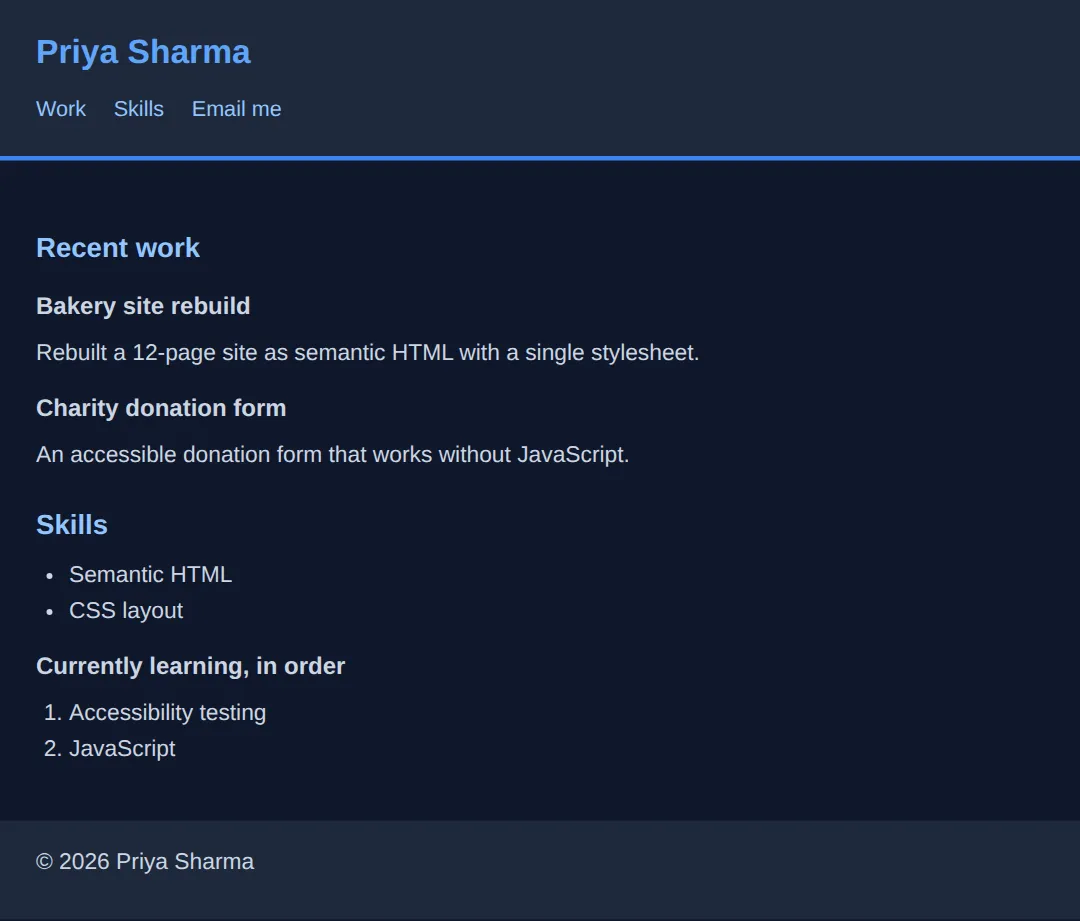Select the Accessibility testing list item
Image resolution: width=1080 pixels, height=921 pixels.
click(x=167, y=712)
